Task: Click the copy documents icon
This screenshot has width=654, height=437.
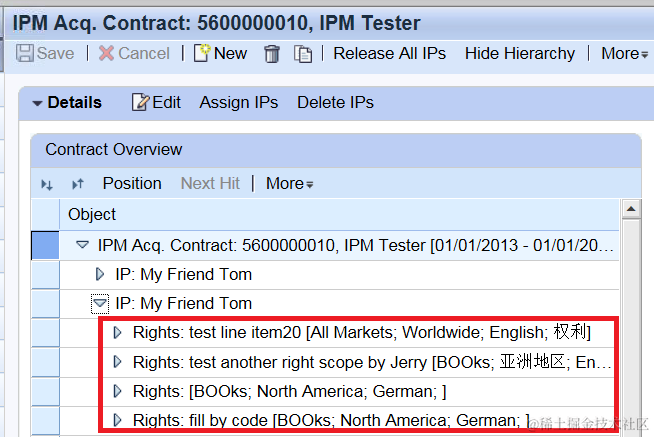Action: tap(303, 54)
